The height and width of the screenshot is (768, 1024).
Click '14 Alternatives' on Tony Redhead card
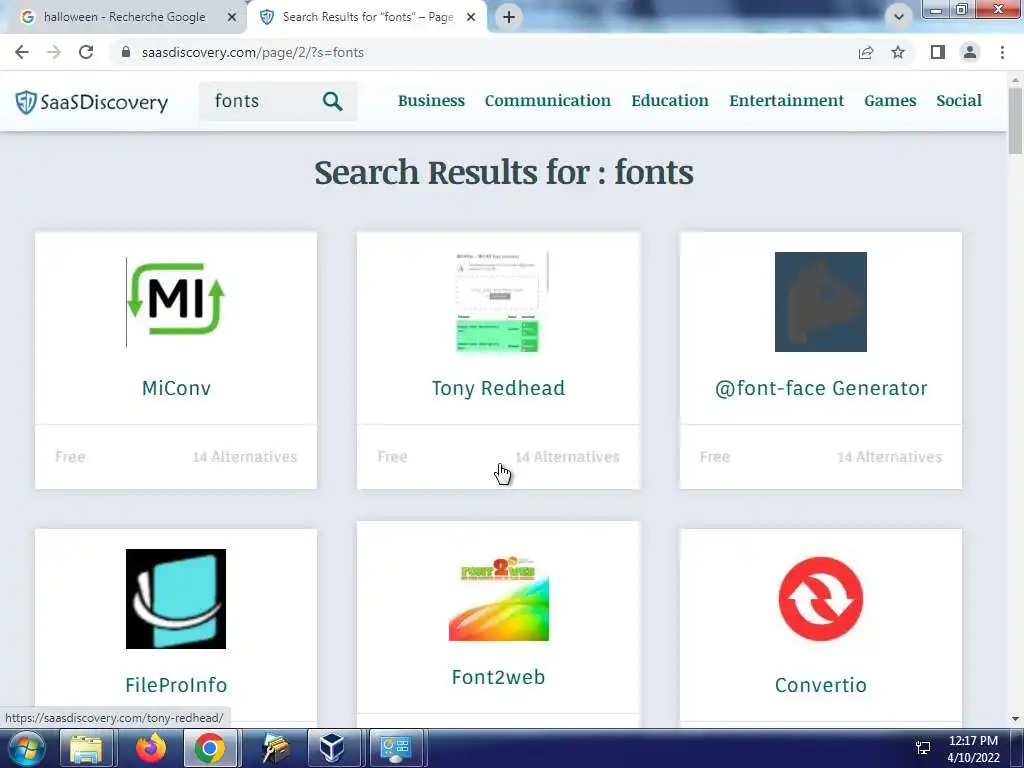tap(568, 457)
